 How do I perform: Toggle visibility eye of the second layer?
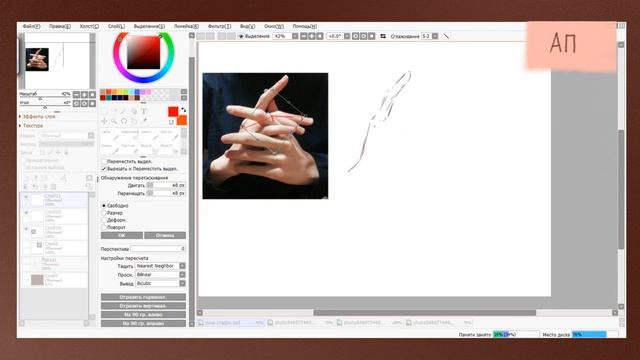point(26,213)
